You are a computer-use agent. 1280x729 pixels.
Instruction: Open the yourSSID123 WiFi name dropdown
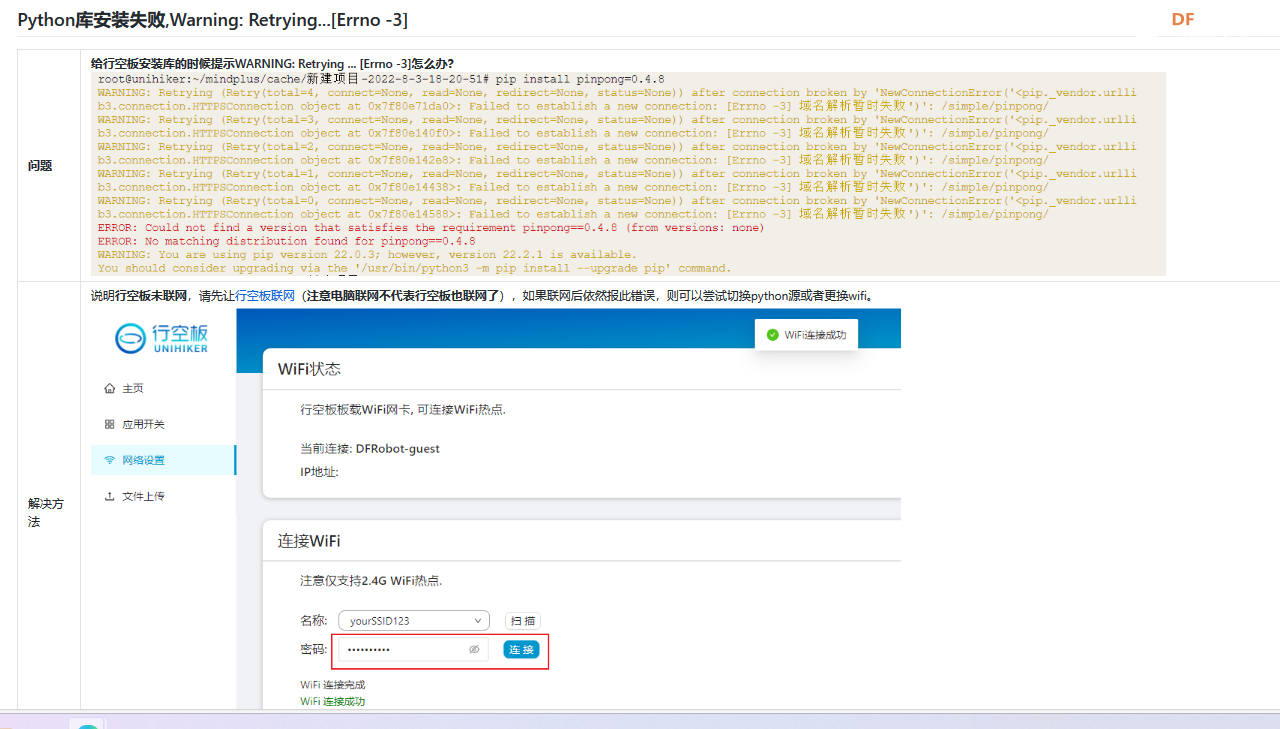[414, 621]
